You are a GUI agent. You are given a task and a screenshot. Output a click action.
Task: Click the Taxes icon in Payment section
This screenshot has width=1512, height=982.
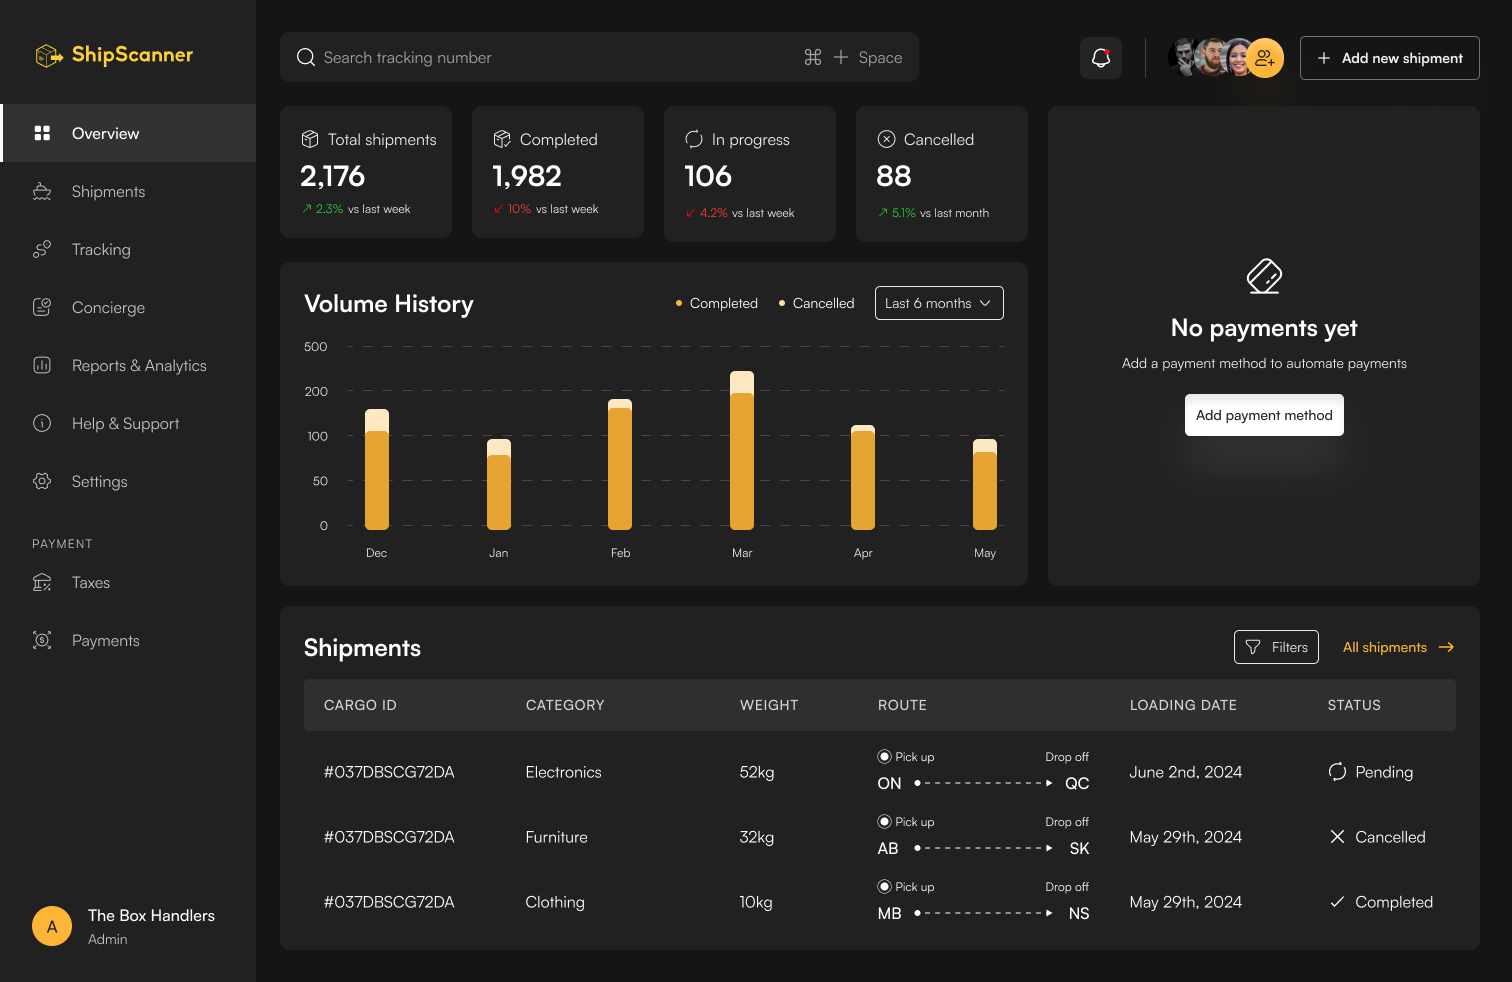(x=42, y=583)
